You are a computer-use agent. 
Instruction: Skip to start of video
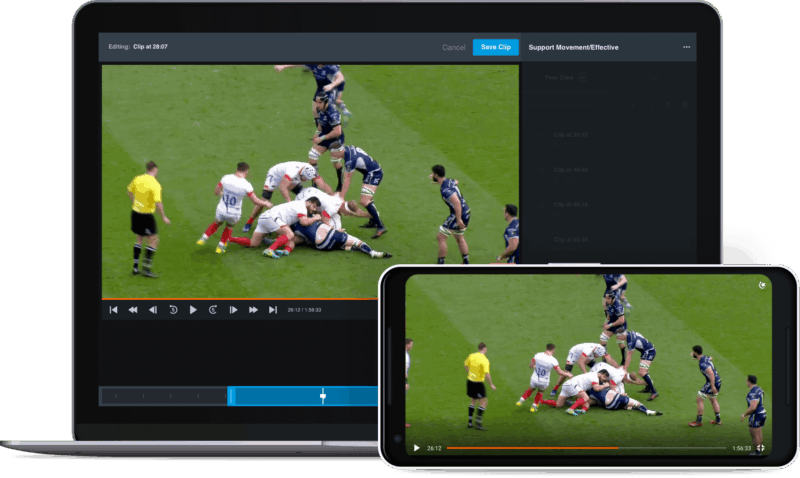click(113, 310)
